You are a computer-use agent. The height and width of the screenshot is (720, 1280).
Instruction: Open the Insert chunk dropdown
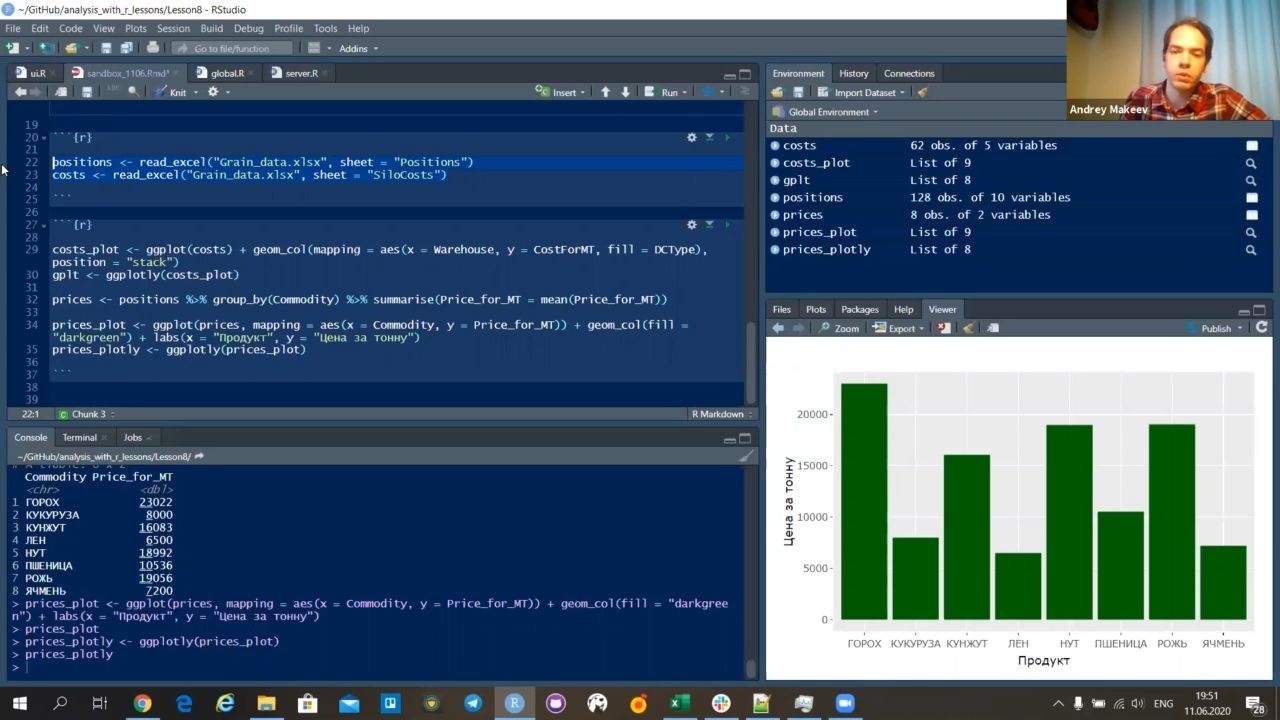tap(584, 92)
